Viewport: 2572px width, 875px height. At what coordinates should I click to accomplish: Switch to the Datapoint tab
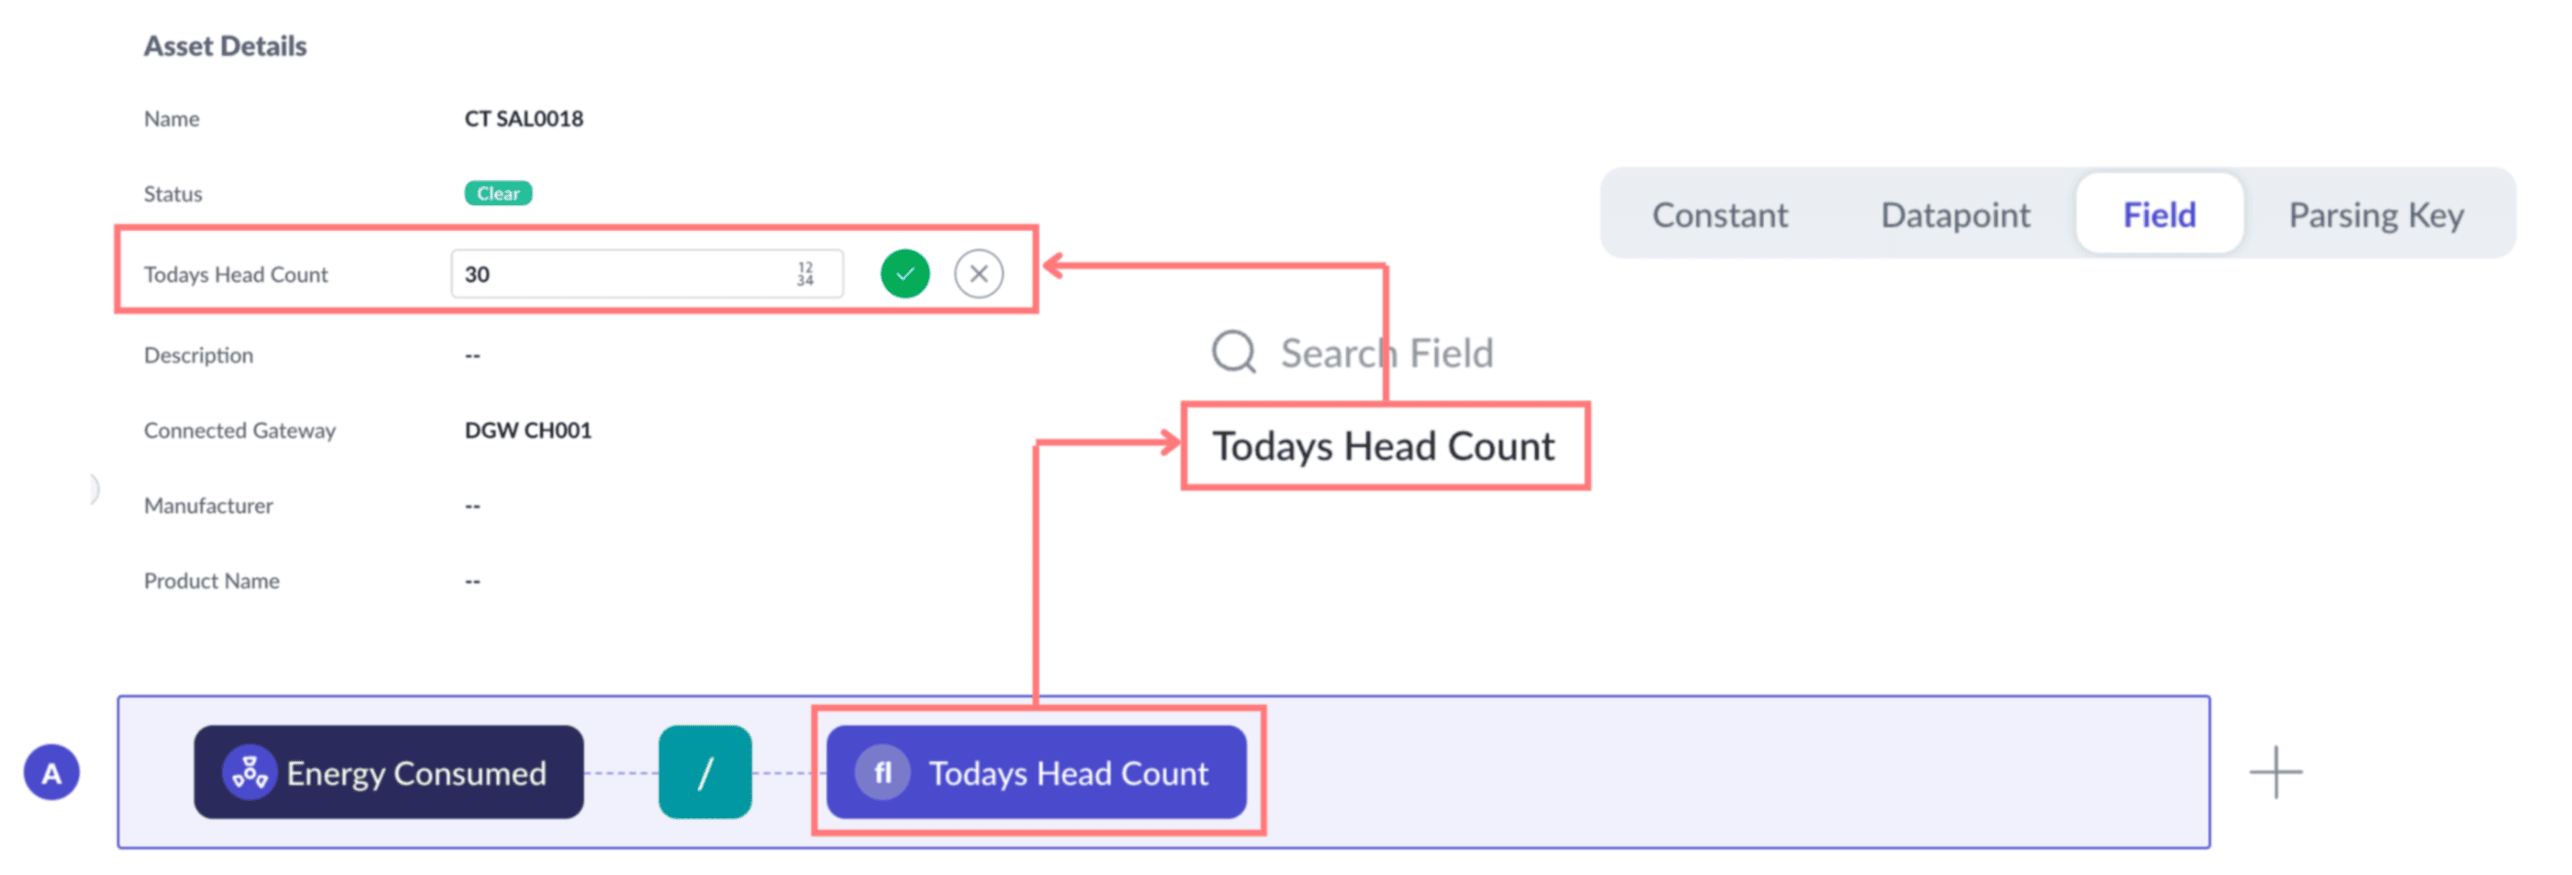[1955, 214]
